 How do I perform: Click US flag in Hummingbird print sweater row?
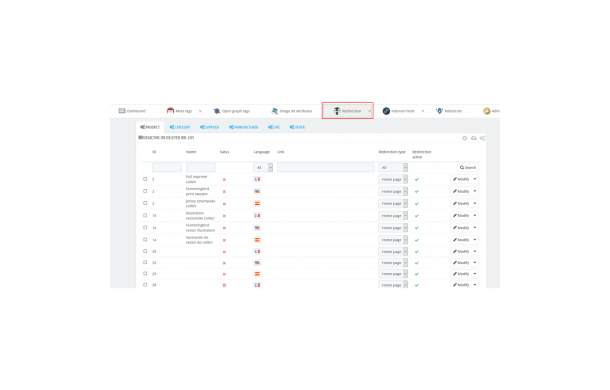pyautogui.click(x=257, y=191)
